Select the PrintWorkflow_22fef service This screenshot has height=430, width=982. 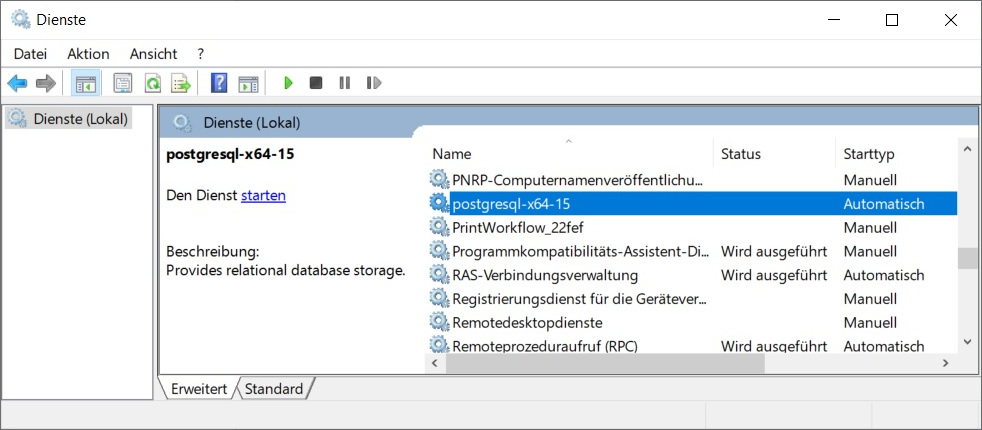[692, 227]
